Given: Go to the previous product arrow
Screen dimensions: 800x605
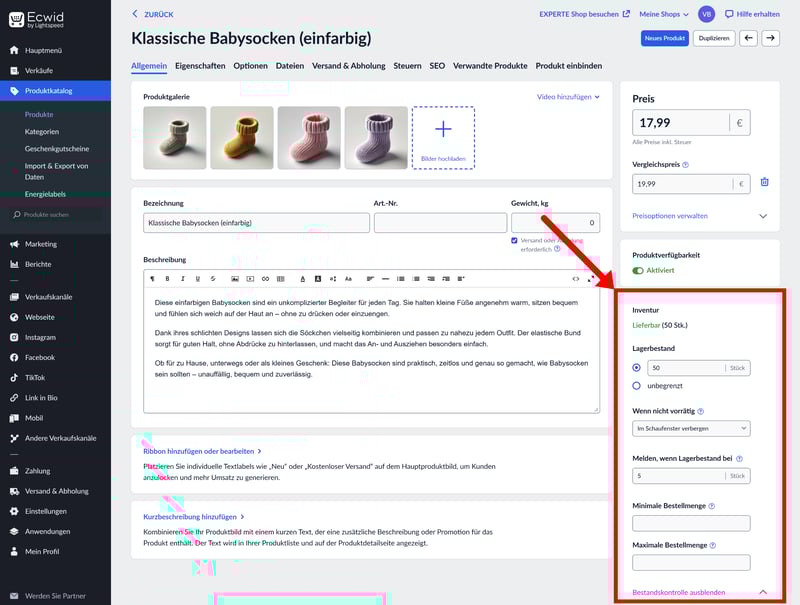Looking at the screenshot, I should (748, 38).
